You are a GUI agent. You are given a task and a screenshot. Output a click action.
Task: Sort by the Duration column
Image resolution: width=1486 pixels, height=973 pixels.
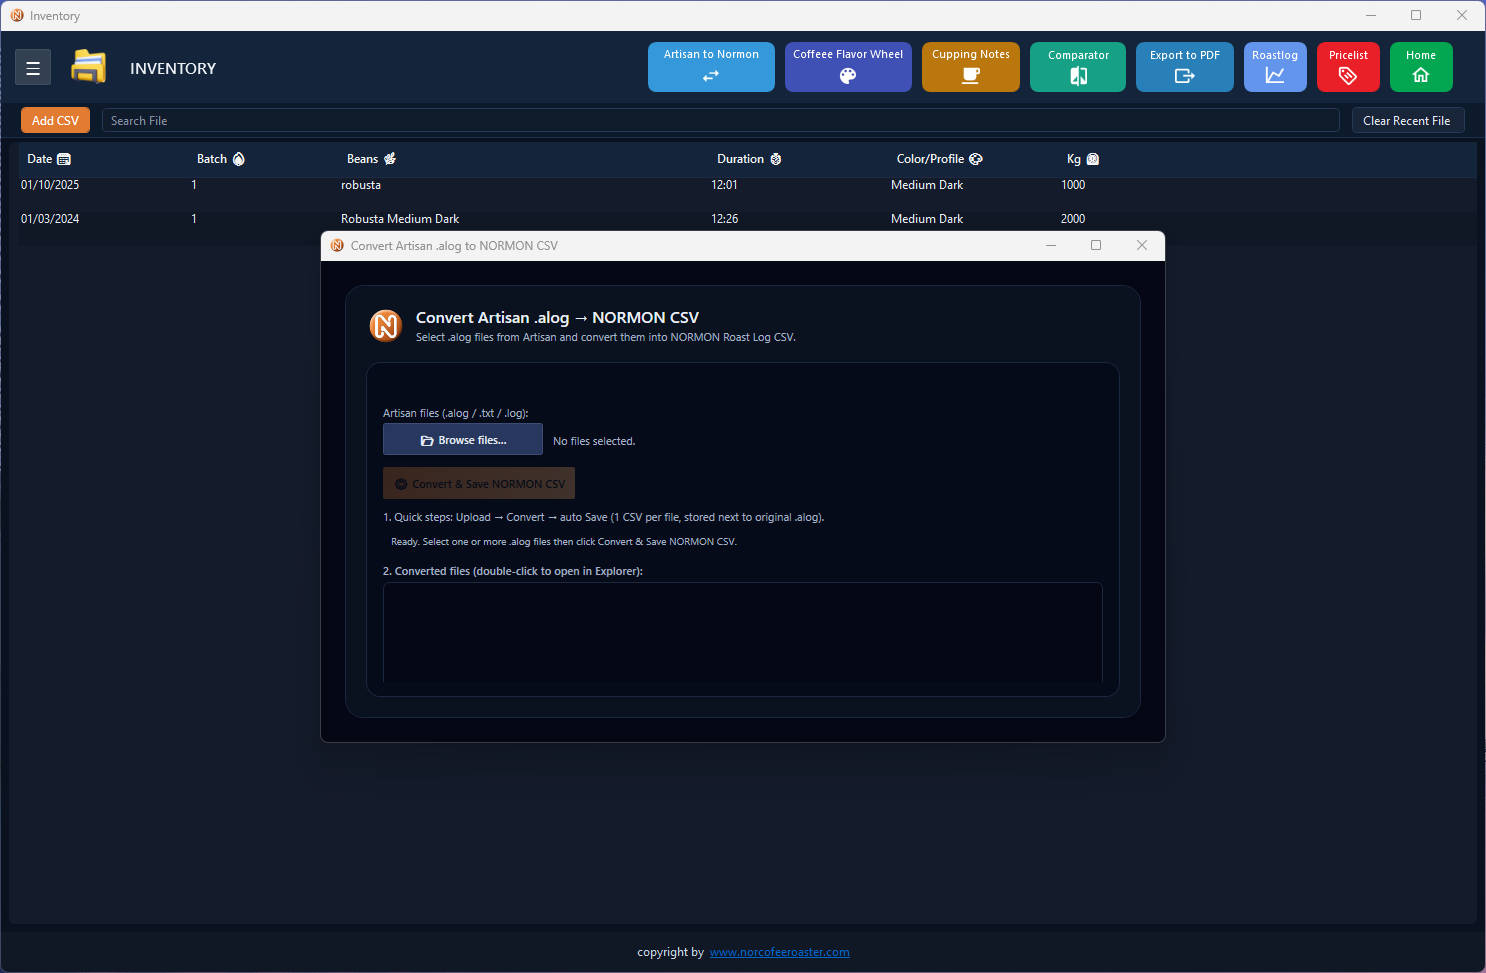[x=748, y=158]
